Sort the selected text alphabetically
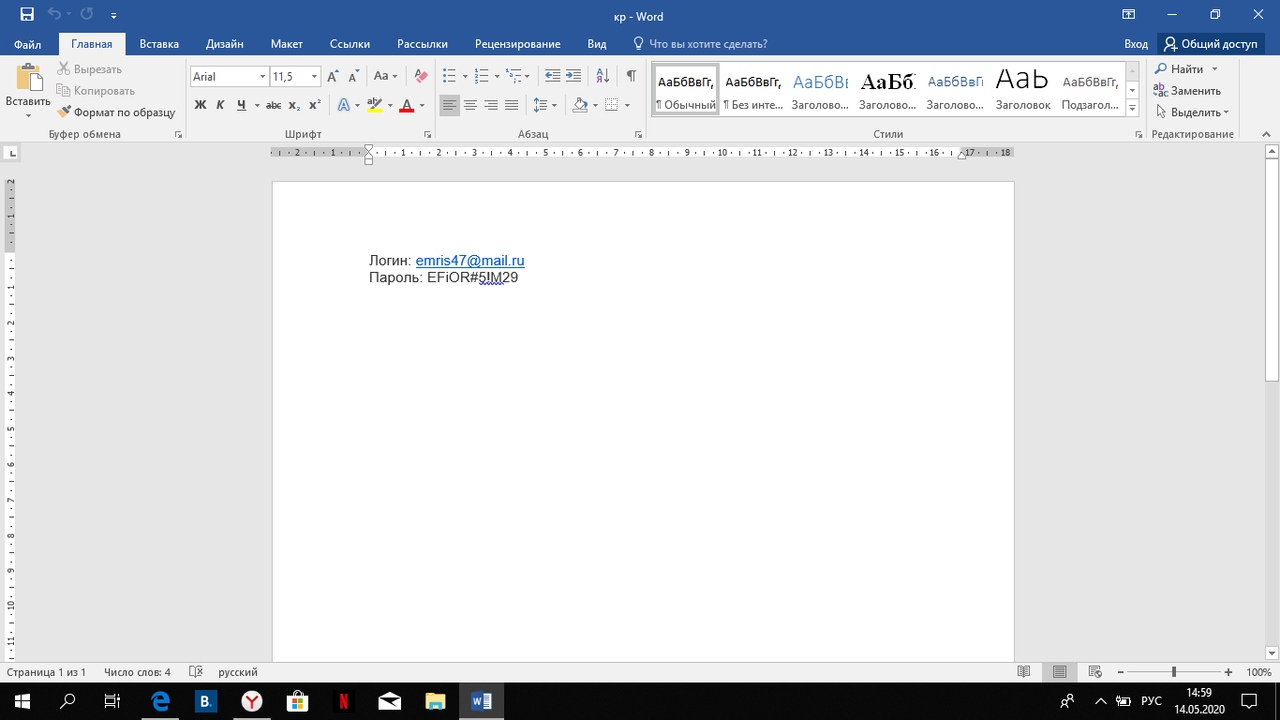The width and height of the screenshot is (1280, 720). (x=602, y=76)
